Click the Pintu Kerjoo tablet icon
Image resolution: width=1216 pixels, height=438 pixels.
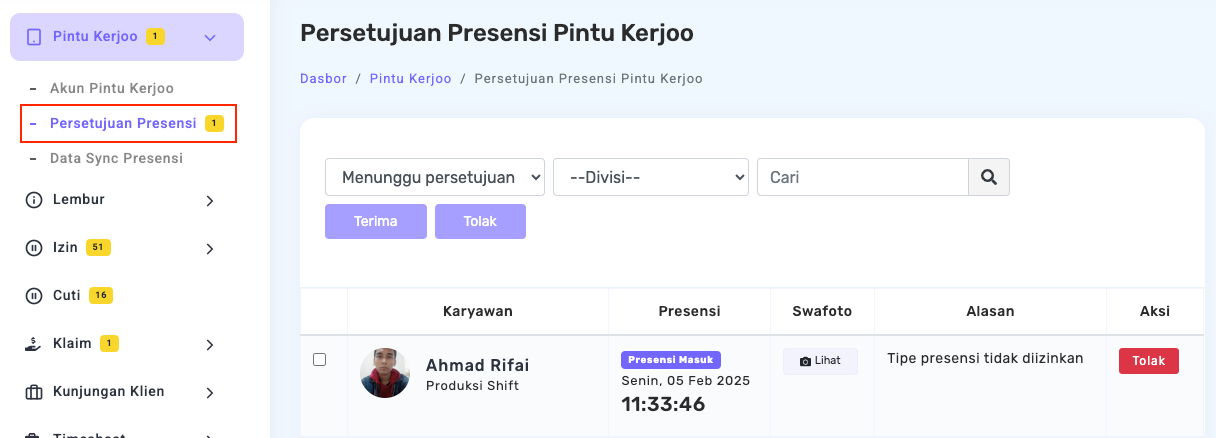pyautogui.click(x=34, y=37)
